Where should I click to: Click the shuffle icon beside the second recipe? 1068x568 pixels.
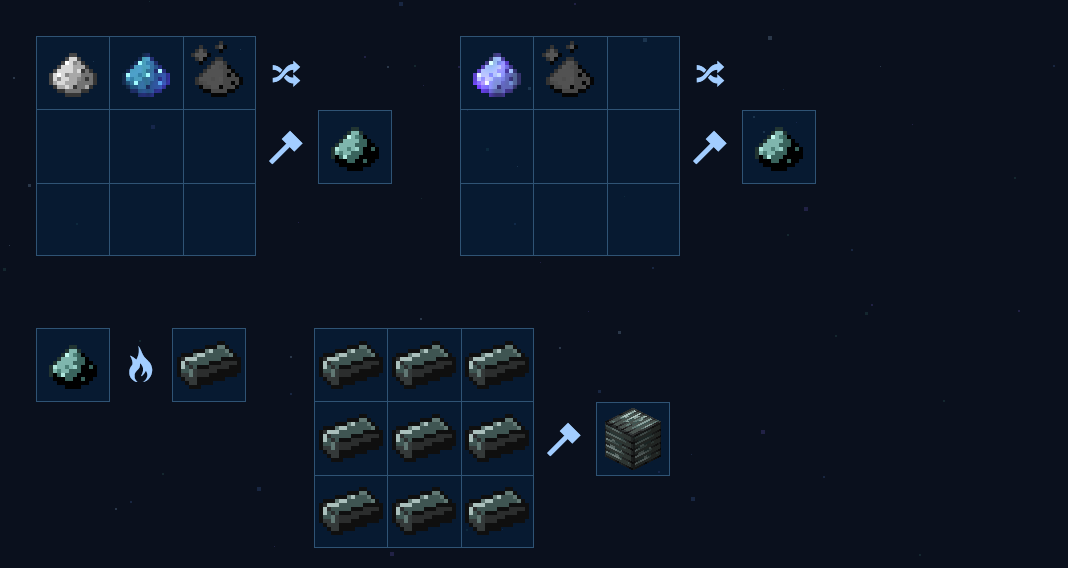(710, 74)
